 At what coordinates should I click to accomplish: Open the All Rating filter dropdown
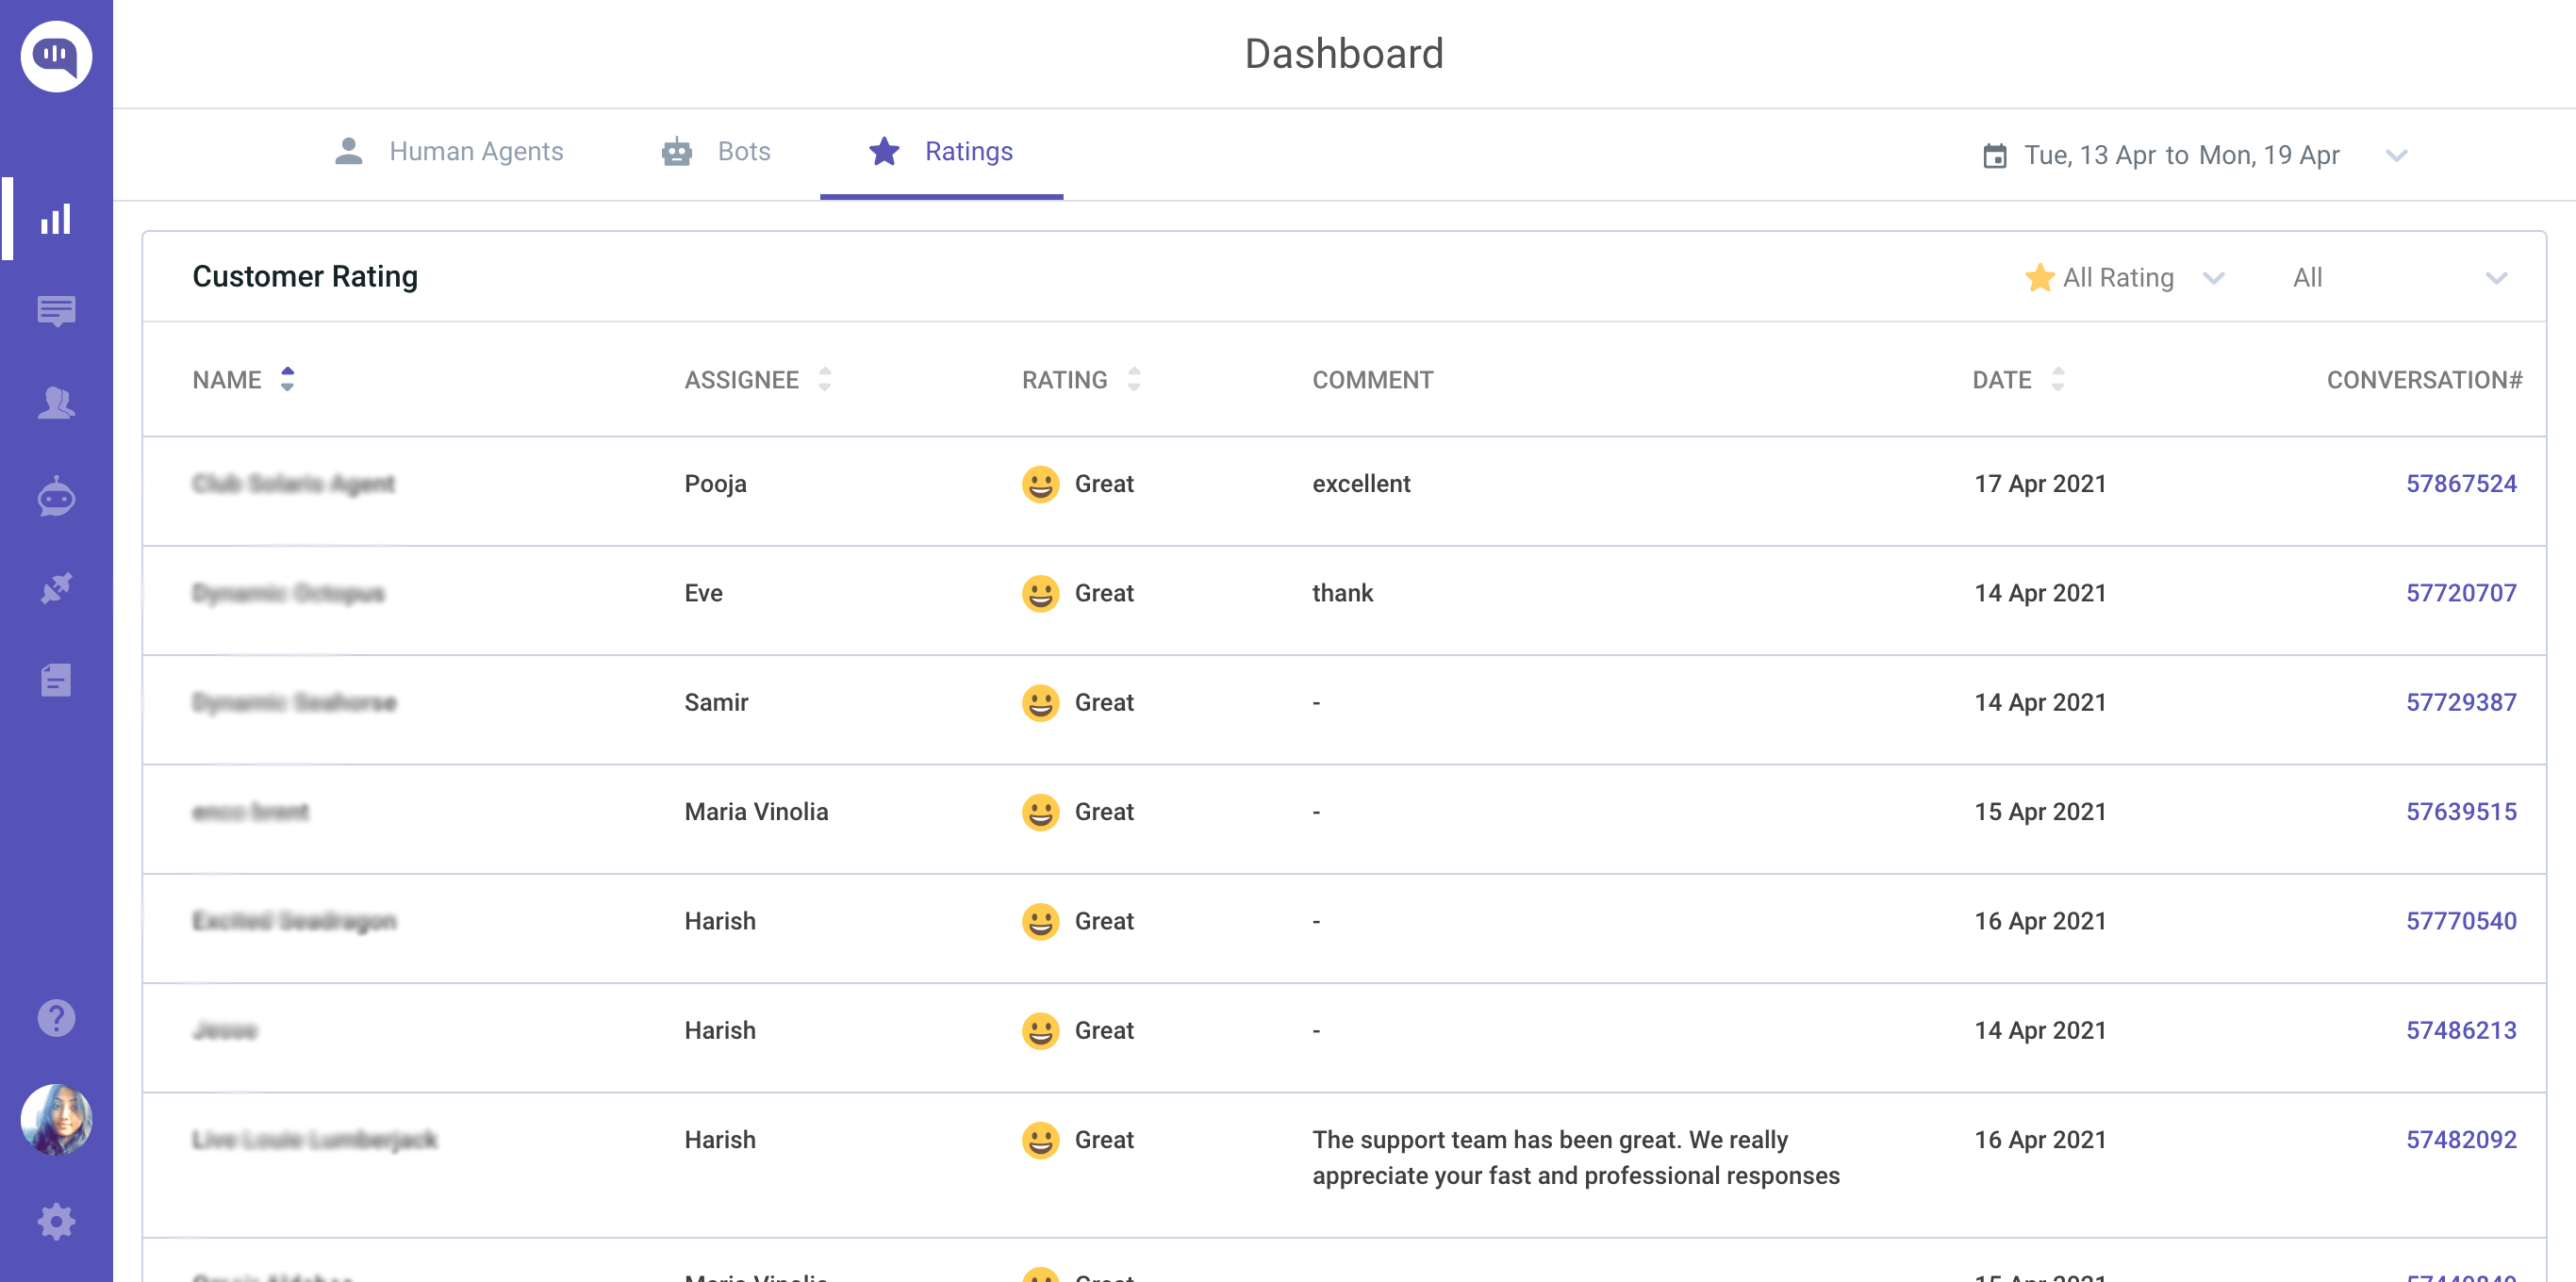pyautogui.click(x=2124, y=278)
